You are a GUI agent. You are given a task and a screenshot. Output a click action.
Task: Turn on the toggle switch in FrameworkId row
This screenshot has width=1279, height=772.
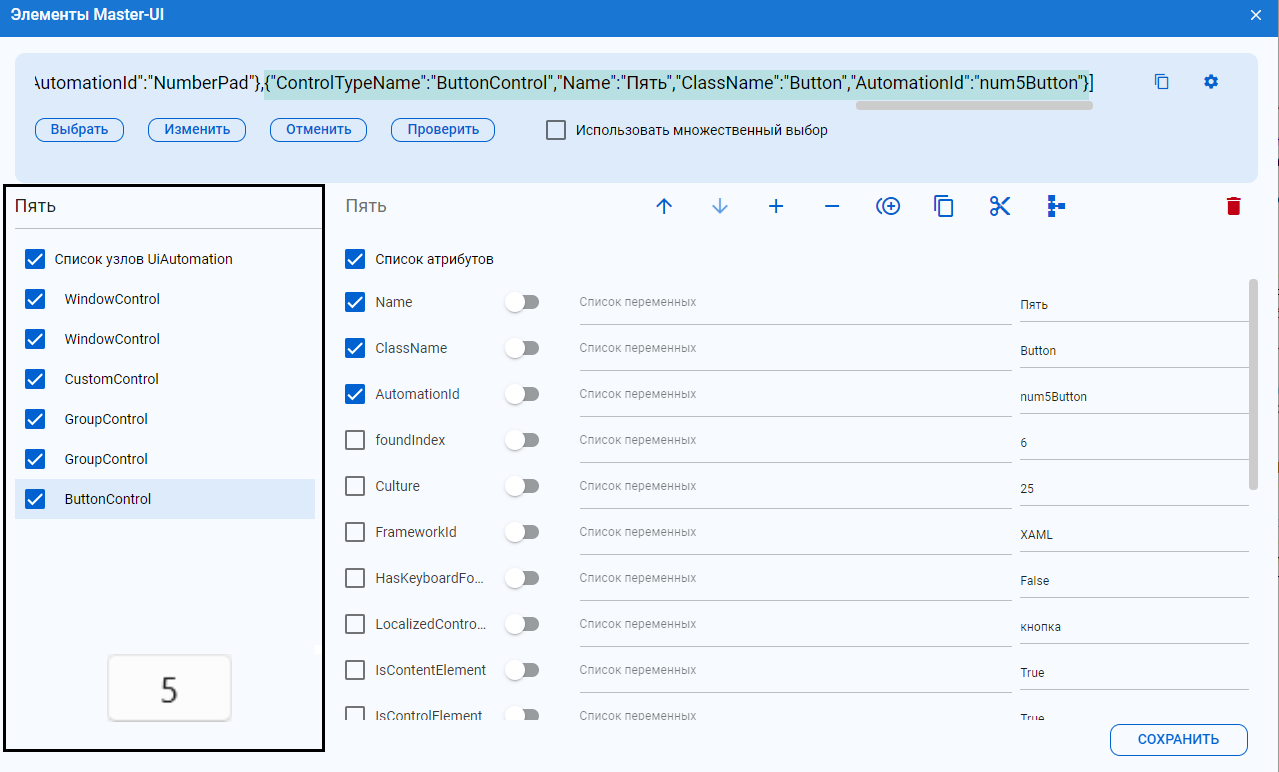[522, 532]
